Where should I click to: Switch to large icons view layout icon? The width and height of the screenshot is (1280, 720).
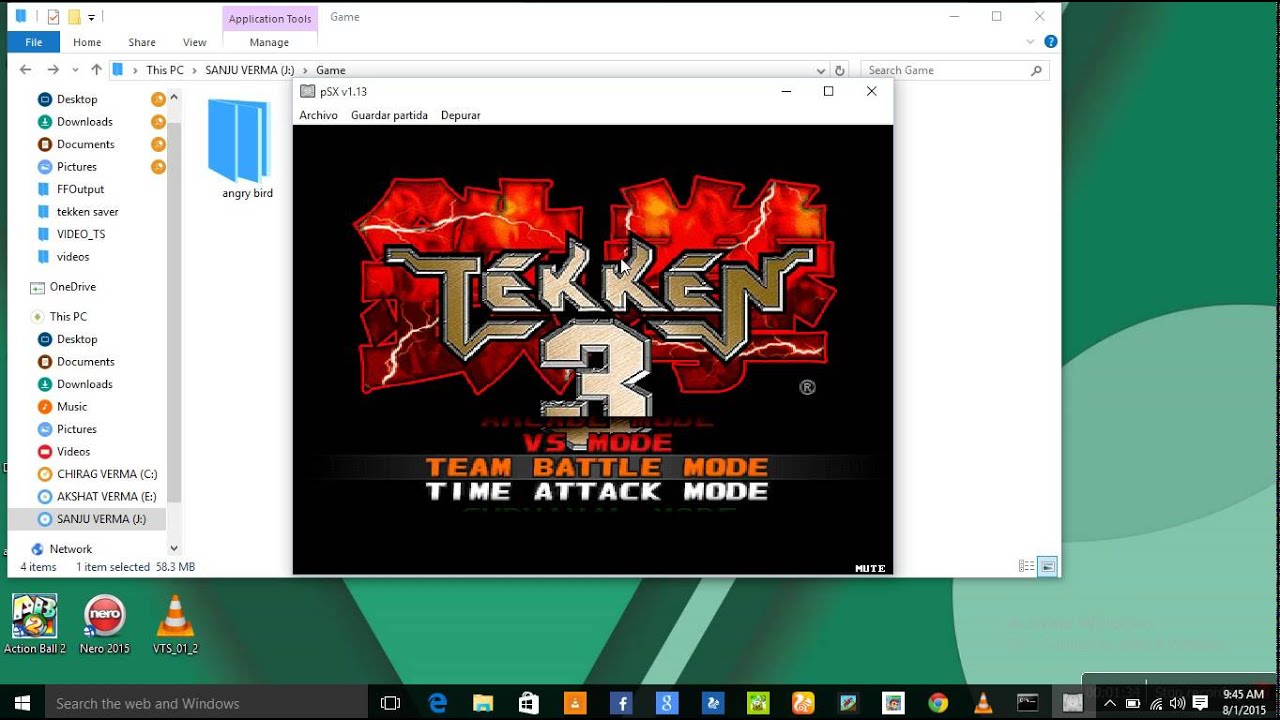[x=1047, y=566]
